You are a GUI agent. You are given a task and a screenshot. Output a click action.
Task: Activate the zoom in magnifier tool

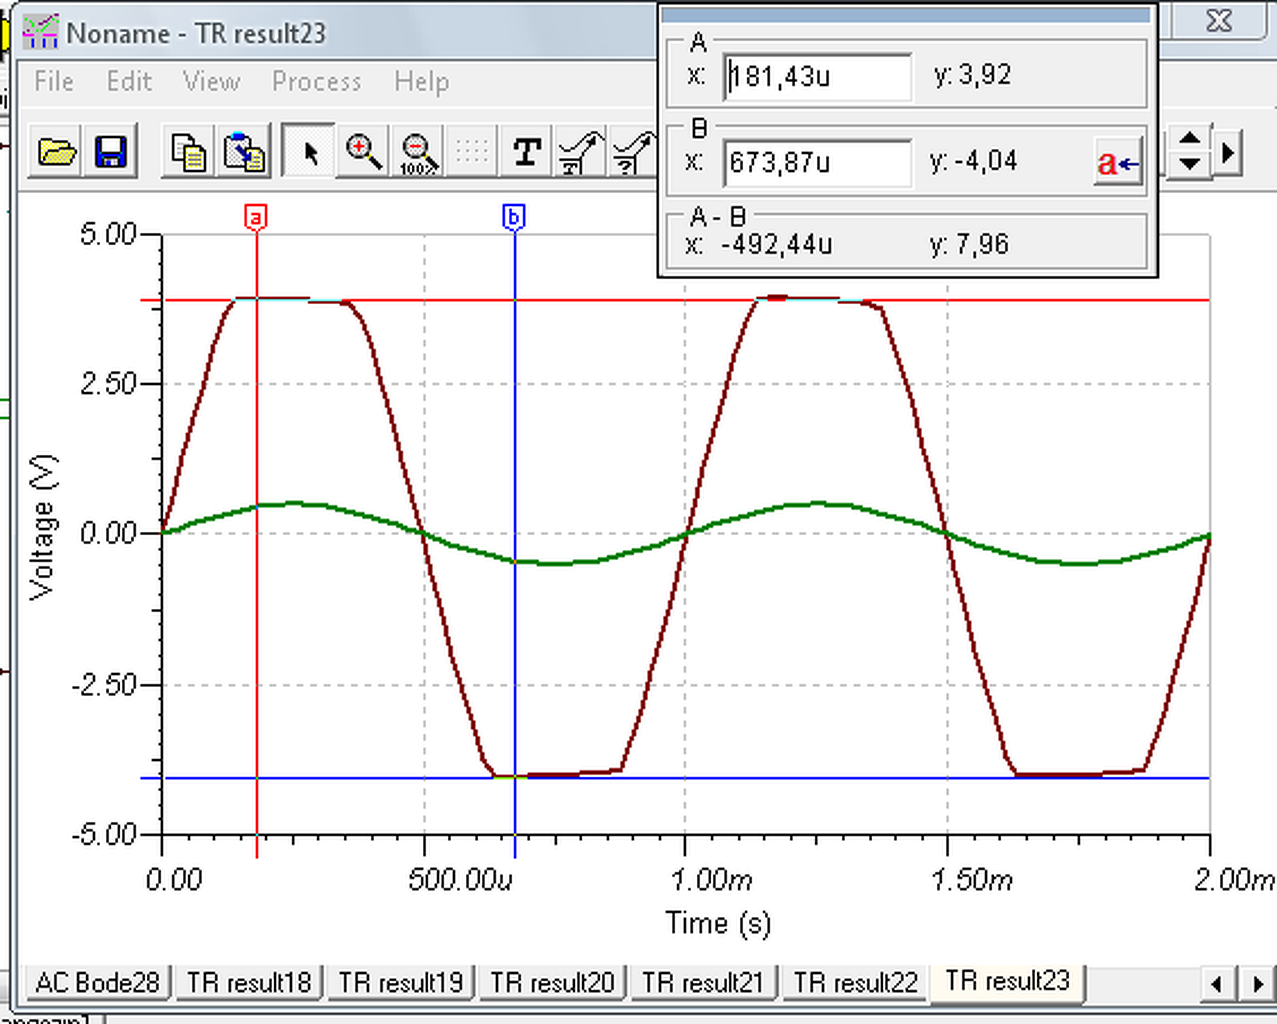(x=363, y=152)
